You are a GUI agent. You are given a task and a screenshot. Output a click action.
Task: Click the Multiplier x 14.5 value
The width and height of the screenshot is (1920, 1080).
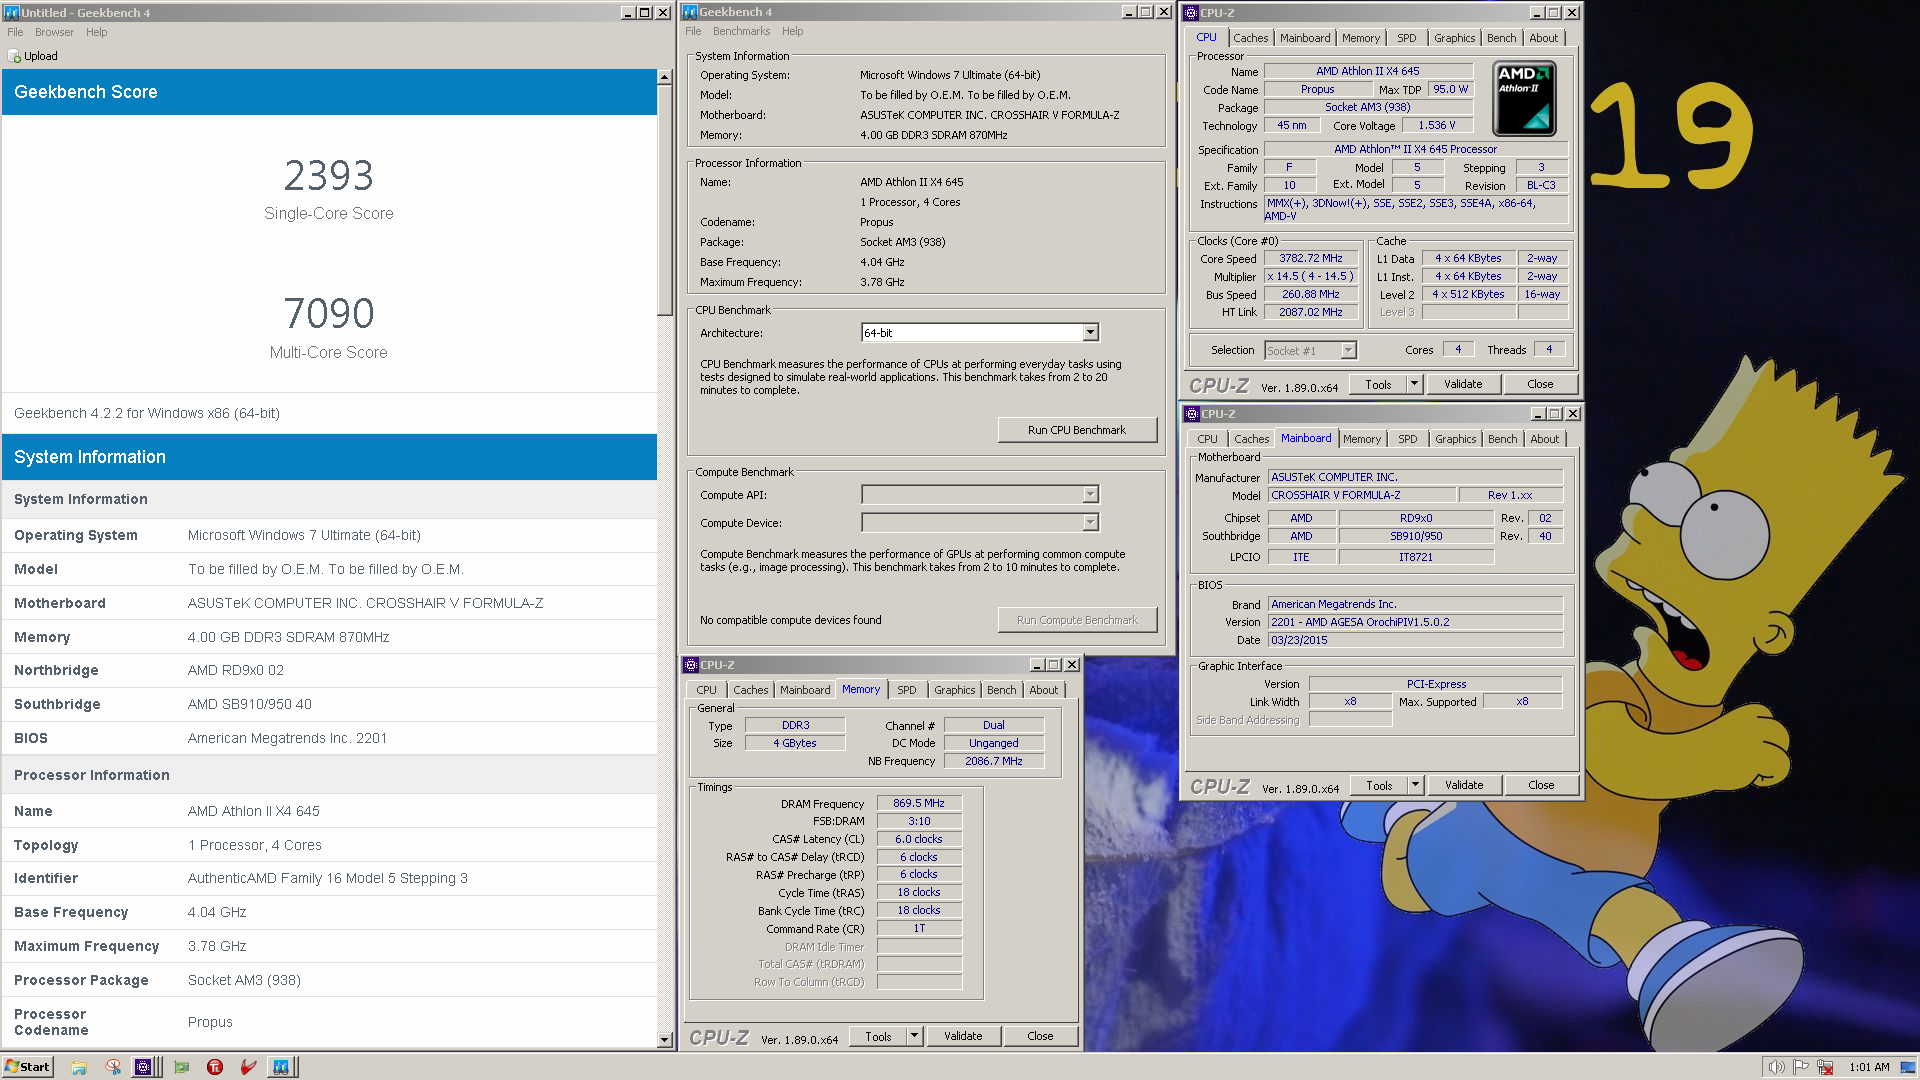pos(1310,276)
